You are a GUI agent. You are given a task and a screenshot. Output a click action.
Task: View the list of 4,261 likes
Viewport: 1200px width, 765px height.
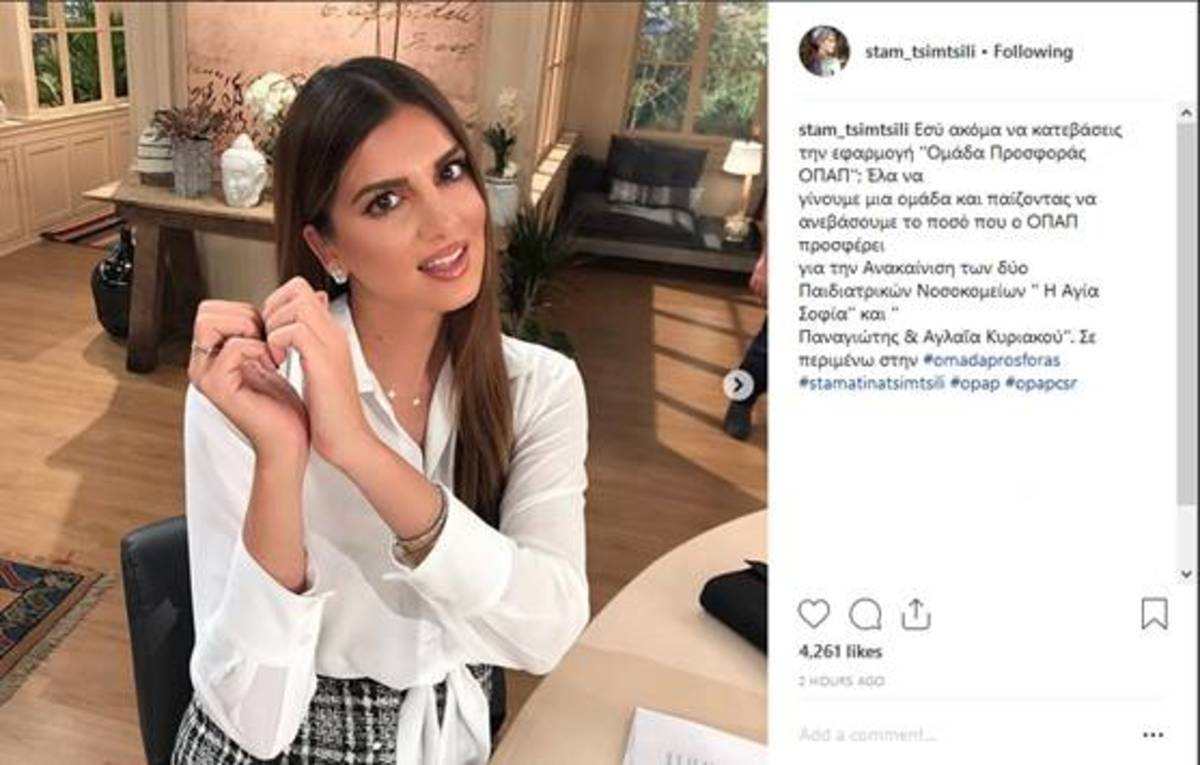tap(840, 652)
